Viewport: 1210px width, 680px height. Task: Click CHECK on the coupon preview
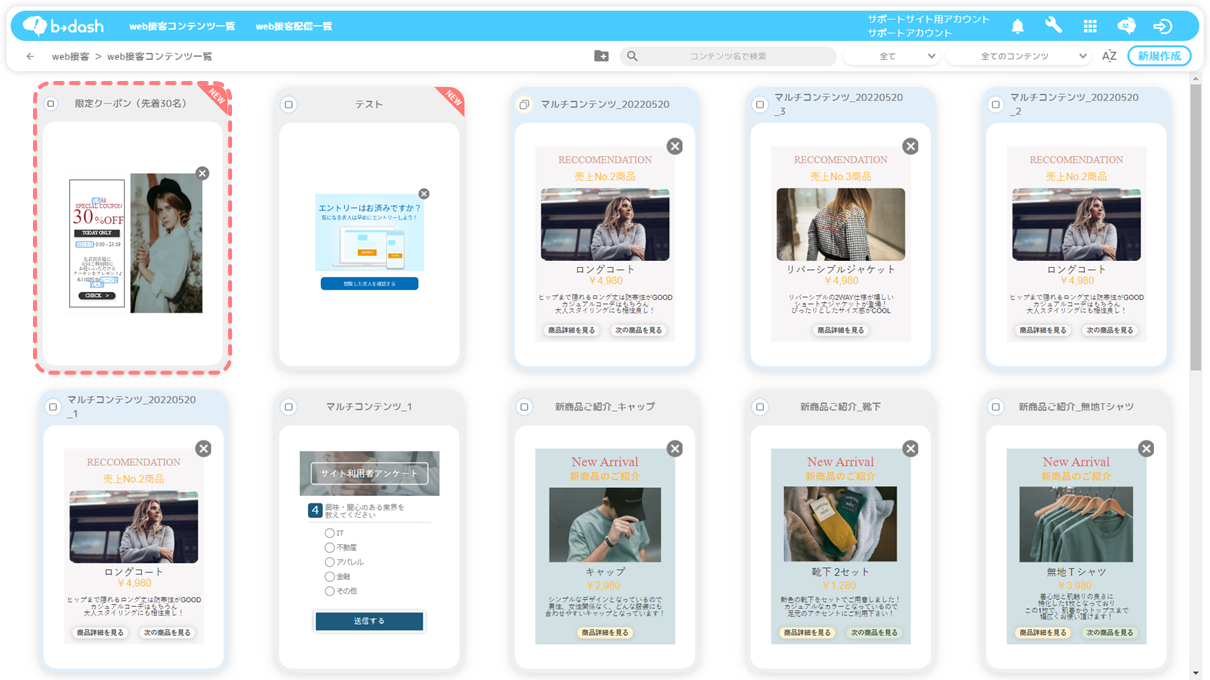[x=97, y=296]
